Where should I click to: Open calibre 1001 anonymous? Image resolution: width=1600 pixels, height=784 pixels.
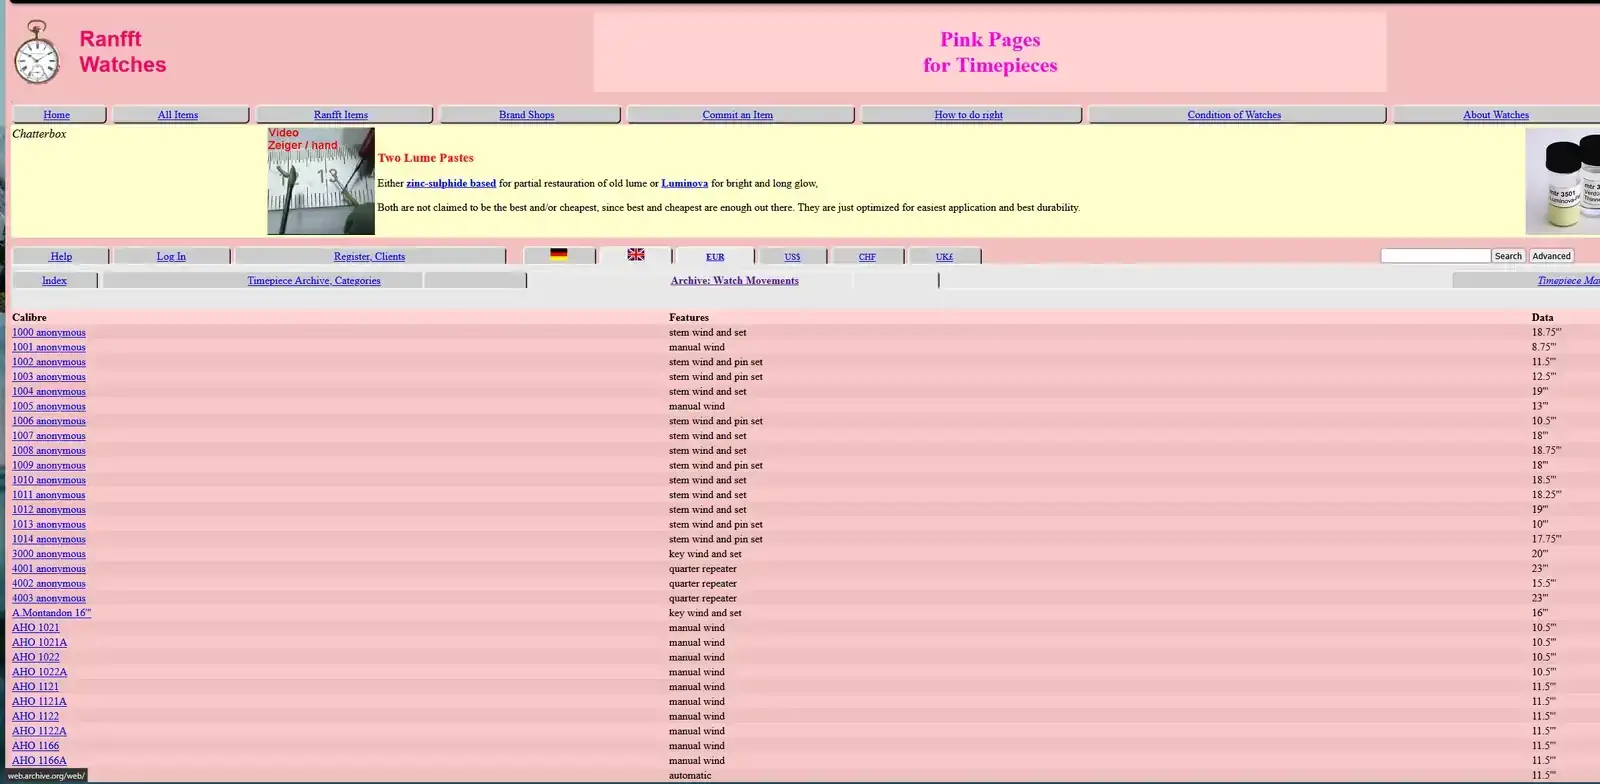pyautogui.click(x=49, y=348)
